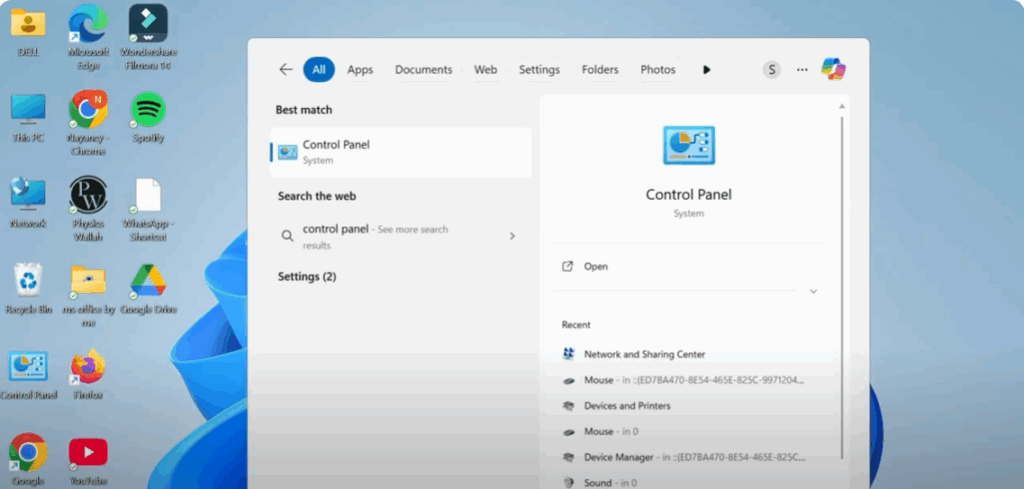Viewport: 1024px width, 489px height.
Task: Expand the chevron below the Open action
Action: tap(813, 291)
